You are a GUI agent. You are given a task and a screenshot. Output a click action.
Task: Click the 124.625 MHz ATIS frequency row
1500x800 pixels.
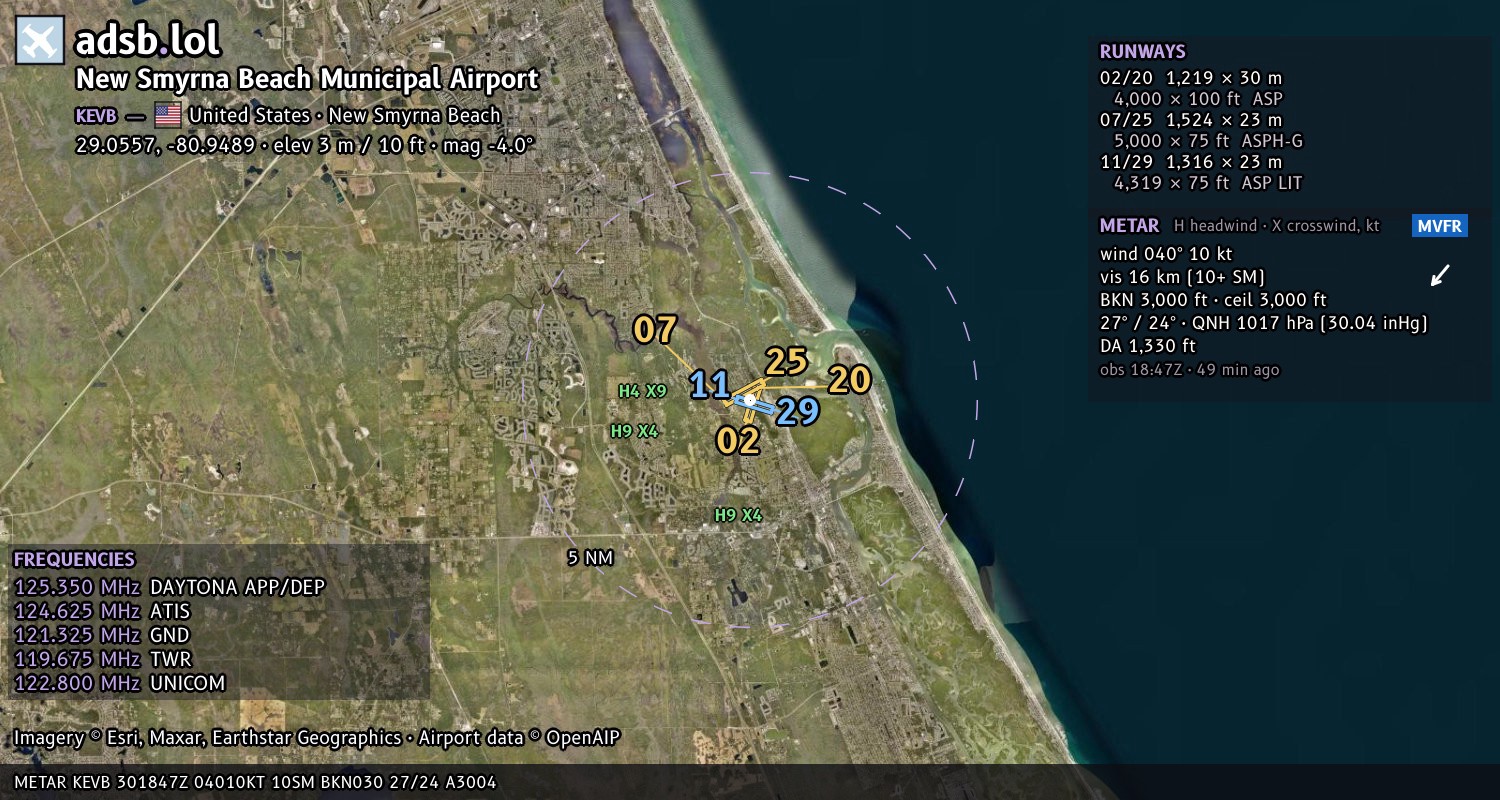[x=102, y=611]
